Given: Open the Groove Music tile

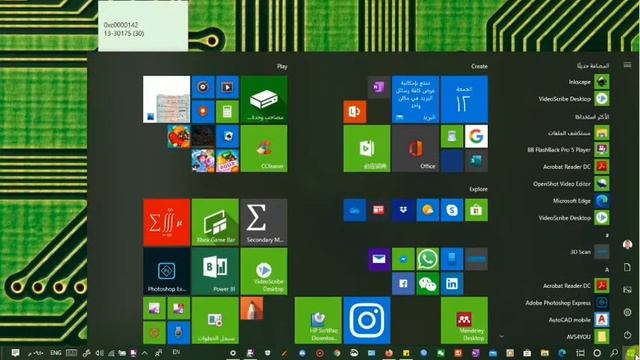Looking at the screenshot, I should point(203,87).
